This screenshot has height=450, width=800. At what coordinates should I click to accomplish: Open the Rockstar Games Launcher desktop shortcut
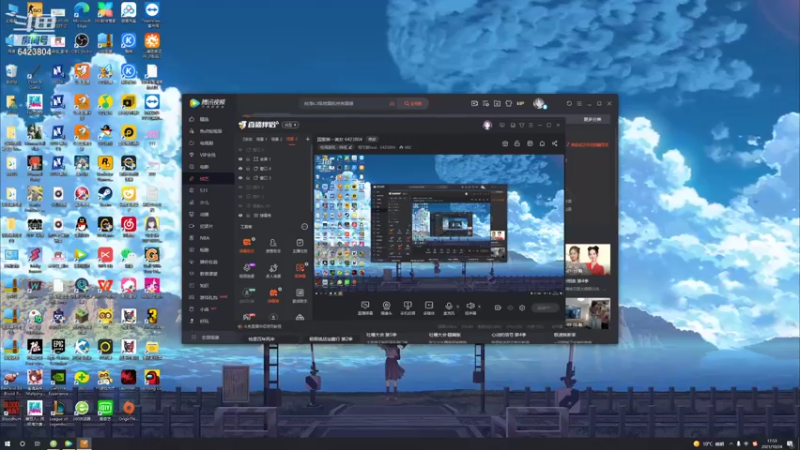click(x=105, y=167)
